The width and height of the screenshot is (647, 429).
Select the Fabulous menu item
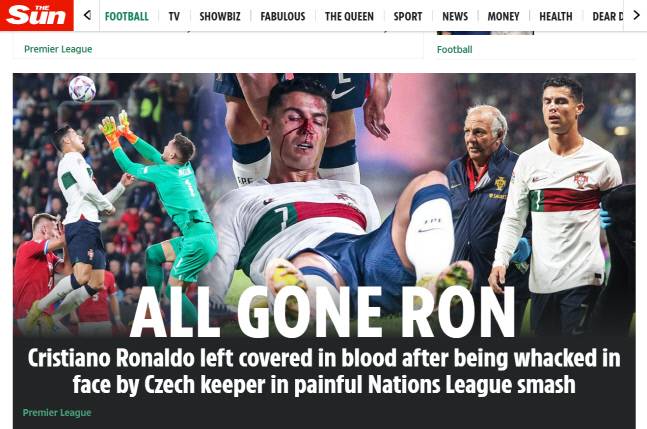(283, 16)
